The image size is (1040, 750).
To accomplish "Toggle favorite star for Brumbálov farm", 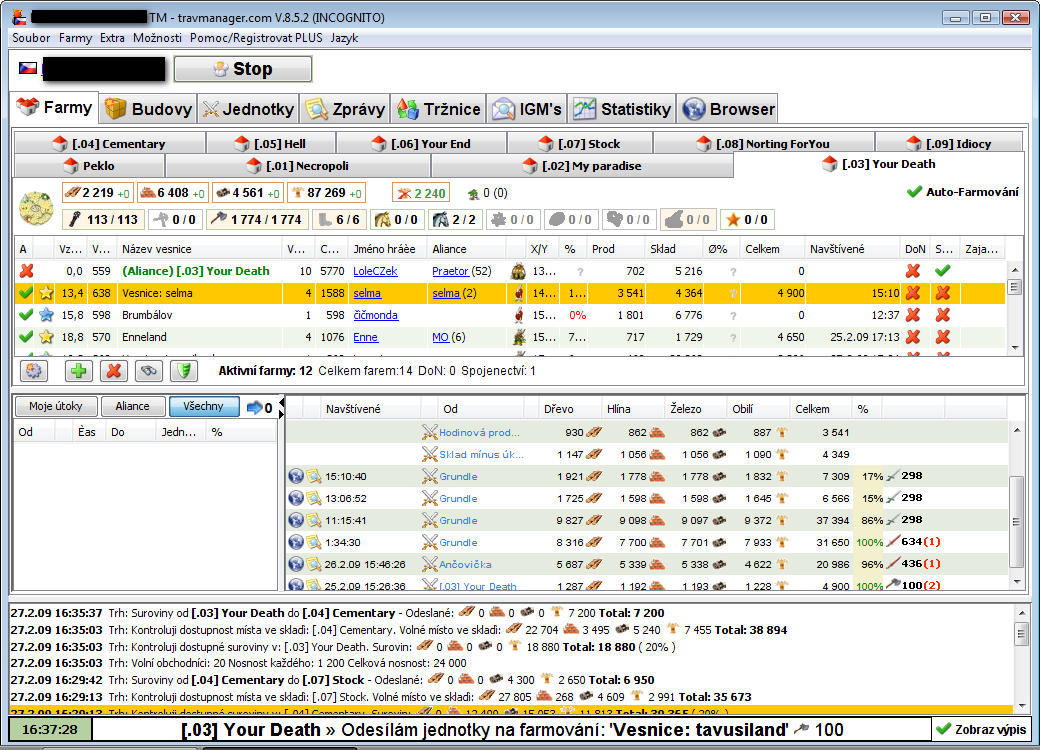I will pos(46,314).
